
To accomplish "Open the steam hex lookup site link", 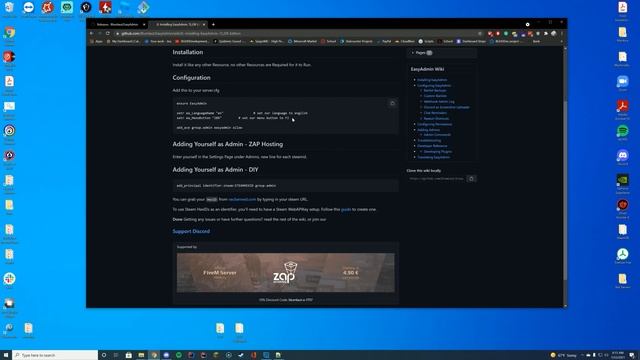I will pos(242,200).
